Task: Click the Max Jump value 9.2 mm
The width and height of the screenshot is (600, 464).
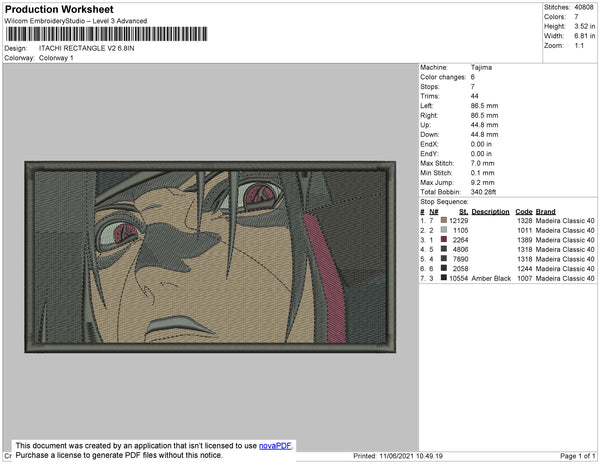Action: pyautogui.click(x=483, y=182)
